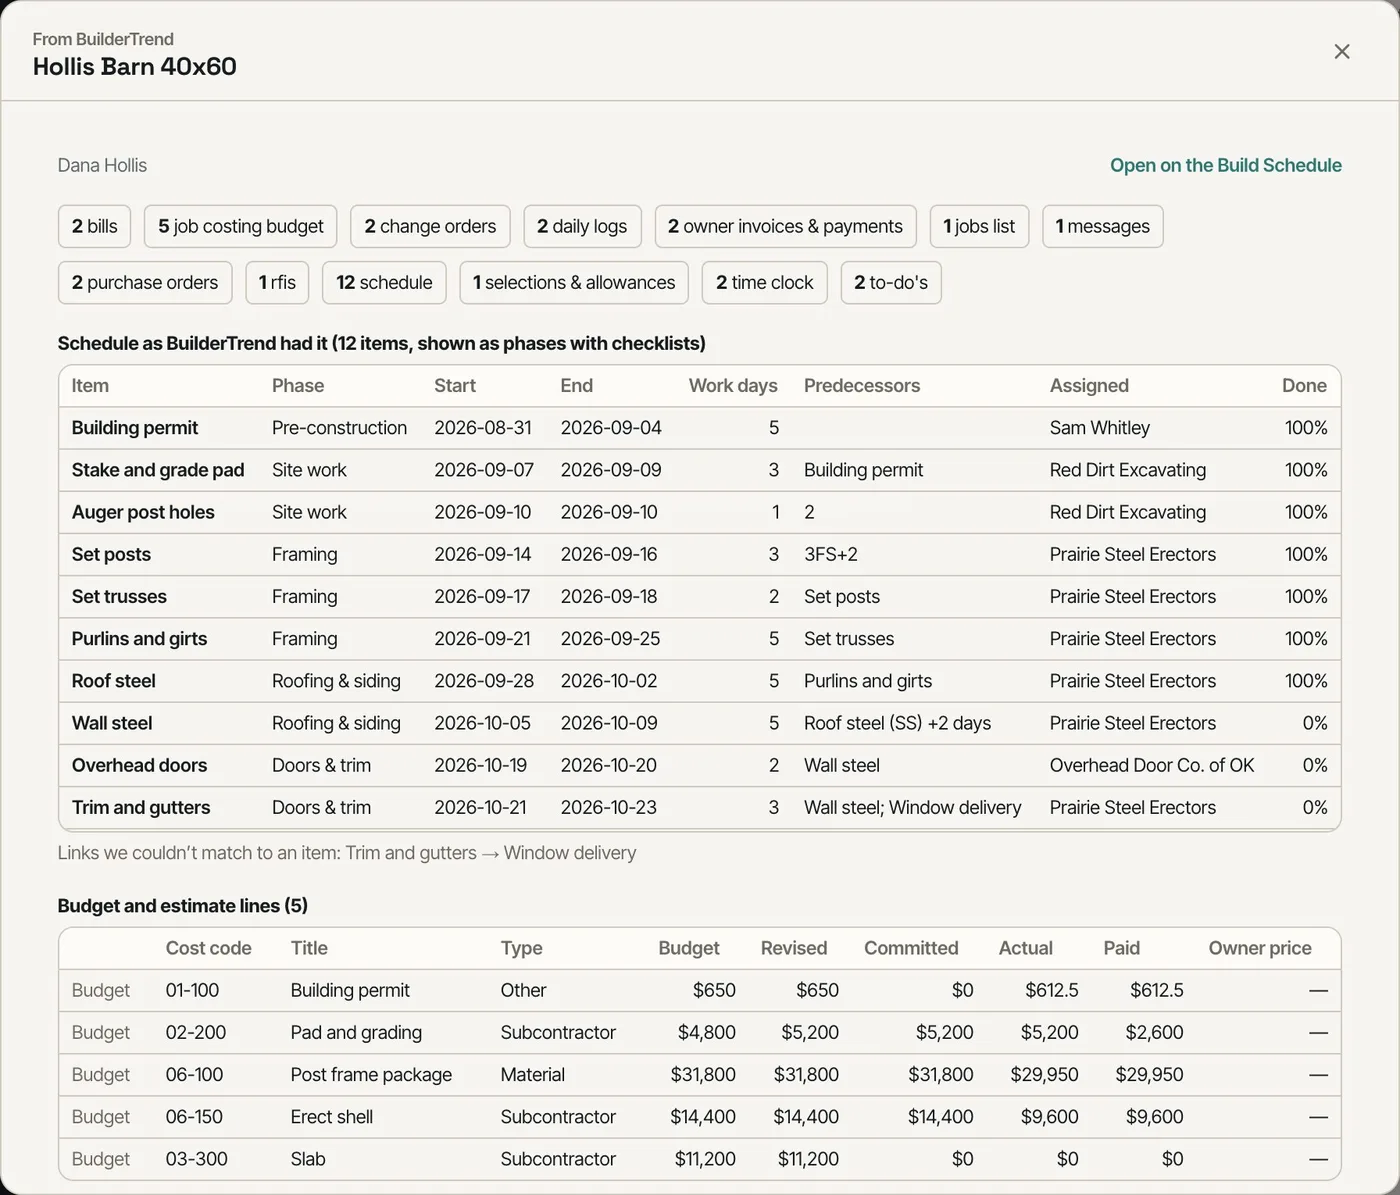Select the 1 messages chip
Screen dimensions: 1400x1195
(1102, 226)
